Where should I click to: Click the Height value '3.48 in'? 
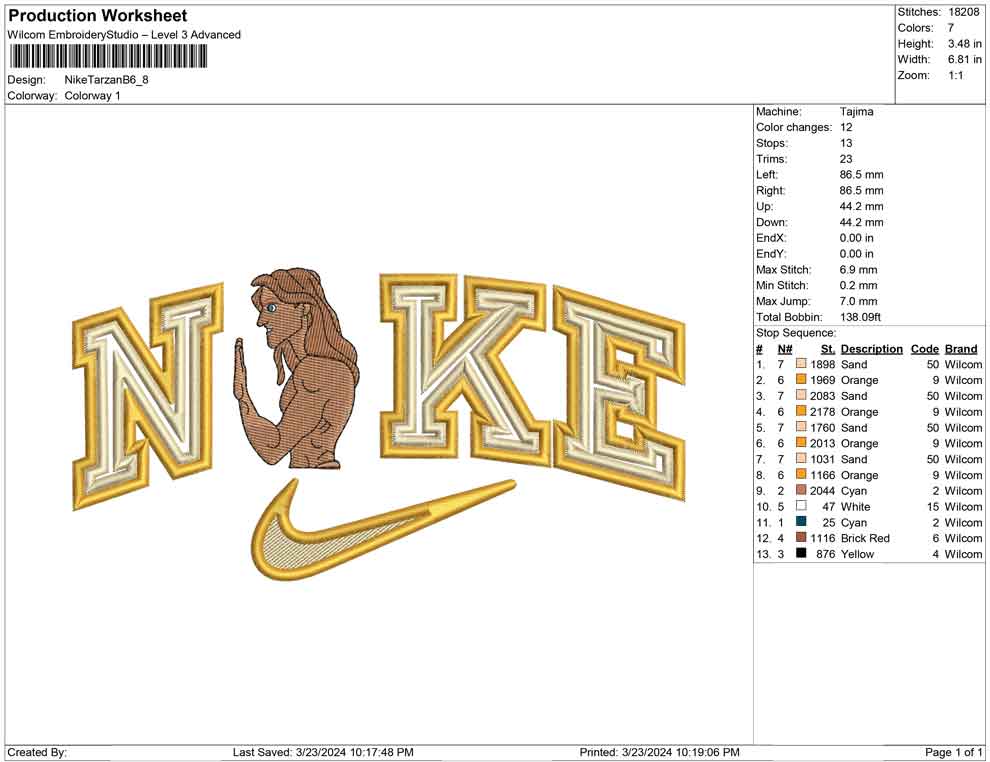point(965,44)
